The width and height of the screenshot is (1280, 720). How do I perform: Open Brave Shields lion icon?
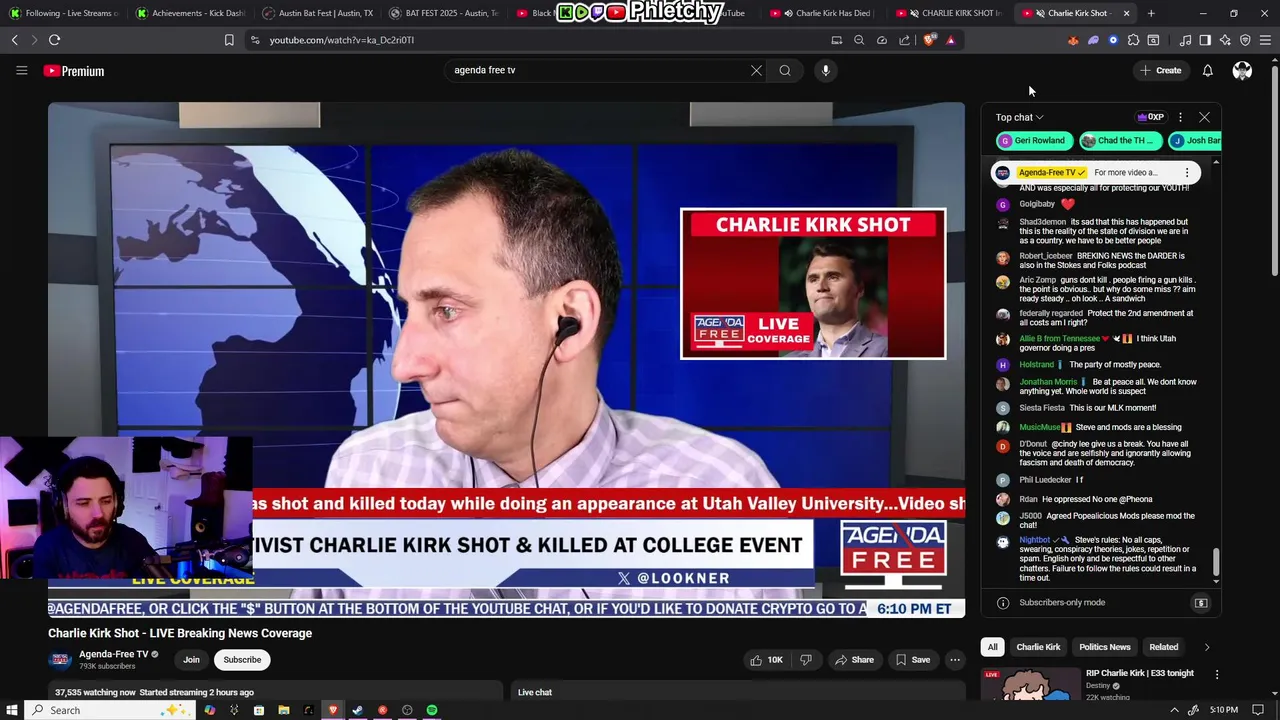[x=929, y=40]
